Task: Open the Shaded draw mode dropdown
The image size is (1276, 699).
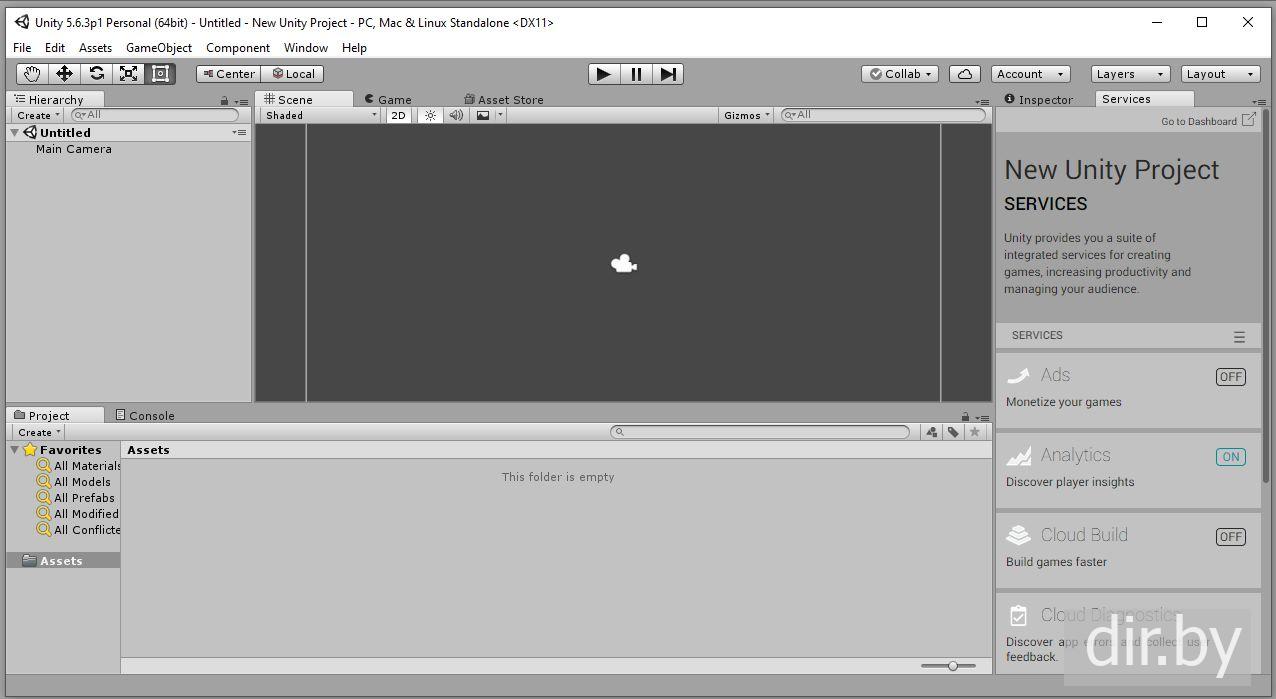Action: (321, 115)
